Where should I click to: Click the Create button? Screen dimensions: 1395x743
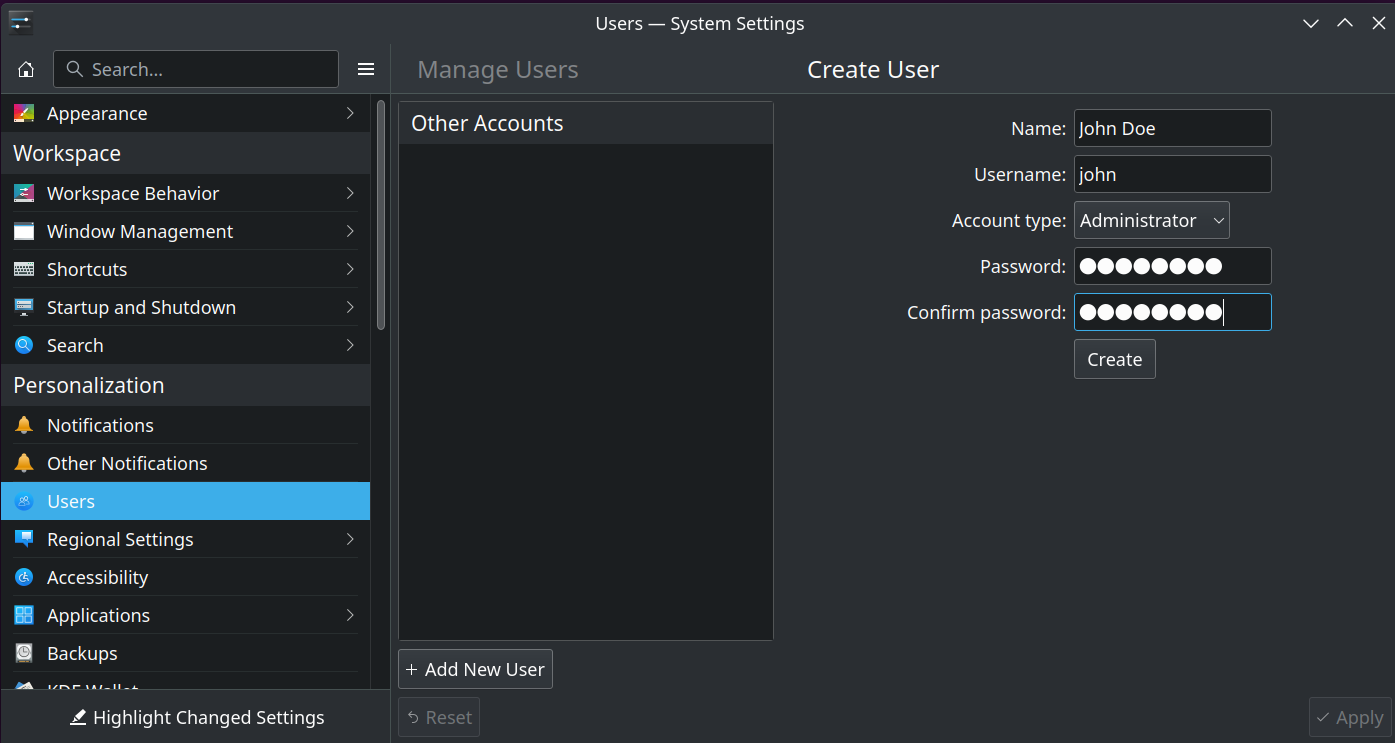pyautogui.click(x=1114, y=358)
